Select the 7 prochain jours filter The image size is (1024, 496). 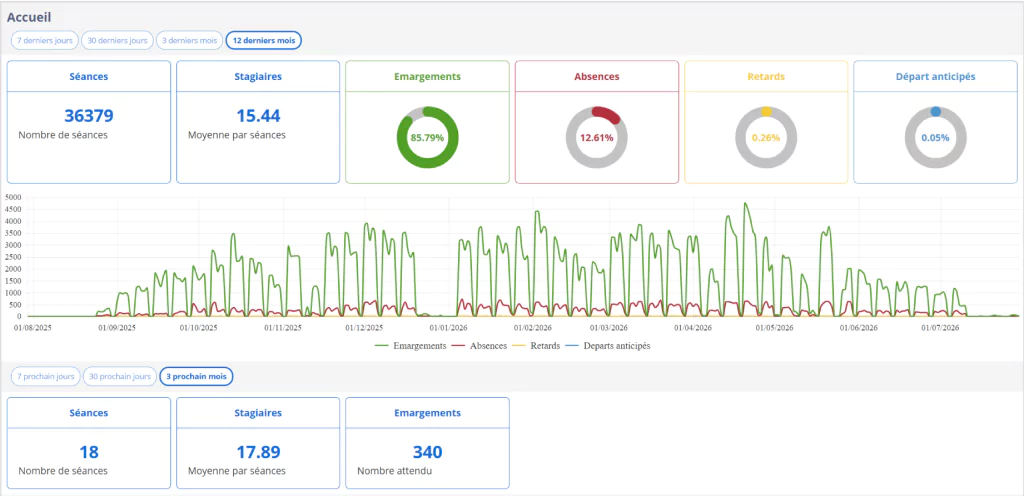point(46,377)
